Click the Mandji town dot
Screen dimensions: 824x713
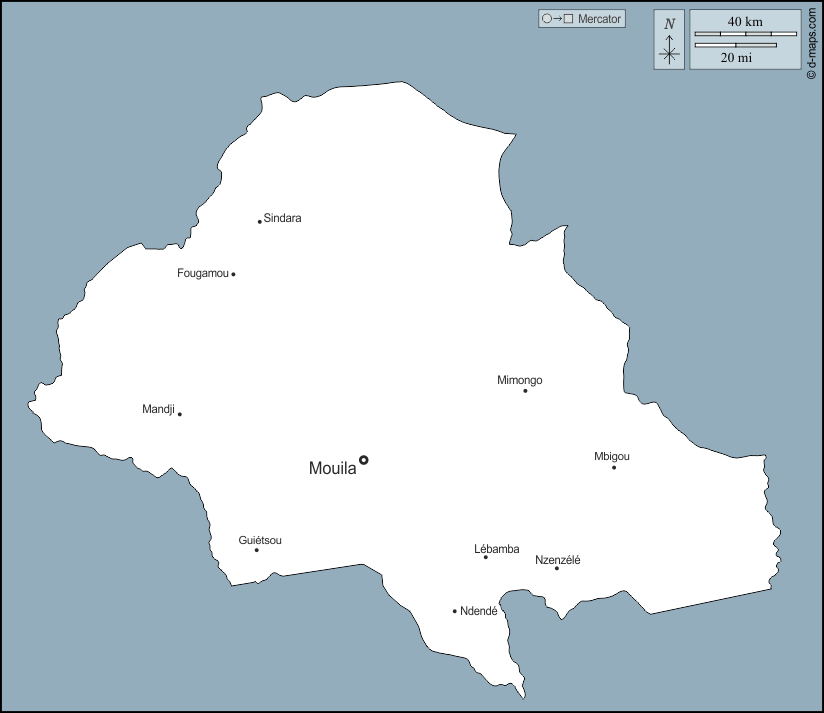pos(180,412)
